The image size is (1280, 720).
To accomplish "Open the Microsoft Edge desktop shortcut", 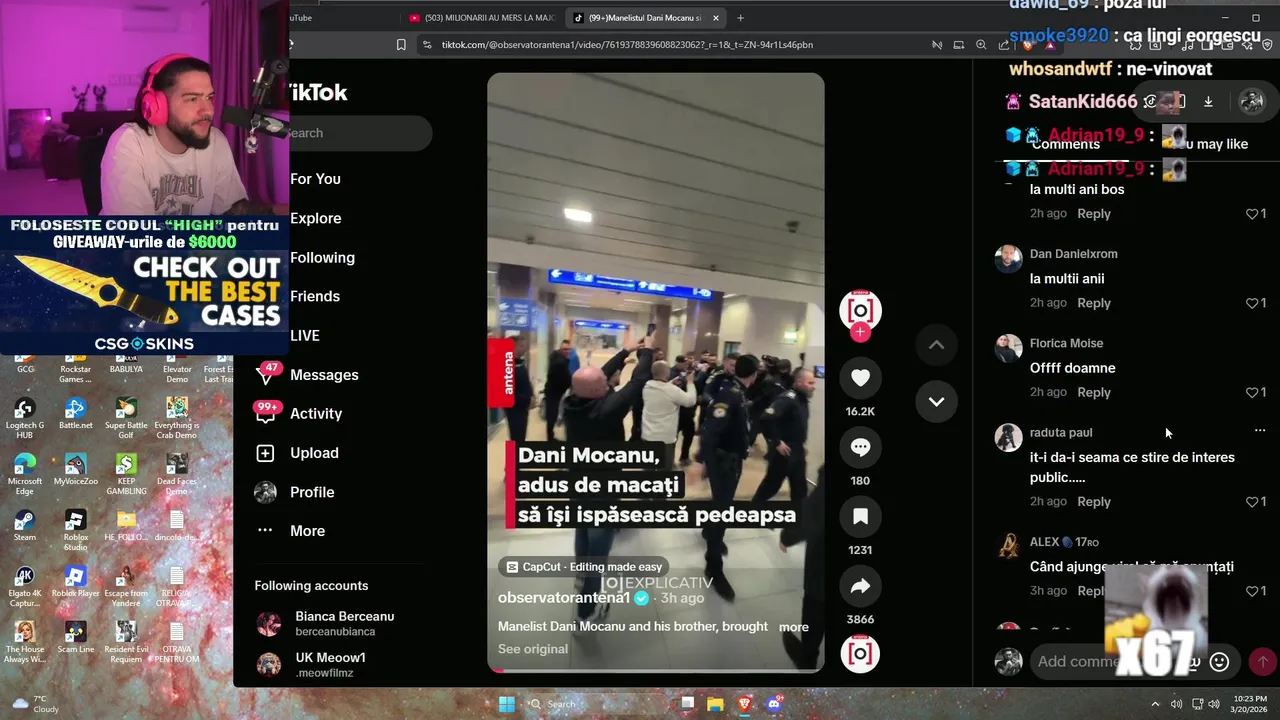I will (25, 474).
